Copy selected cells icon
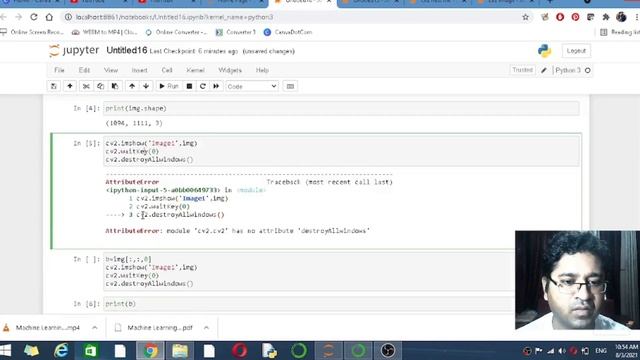640x360 pixels. tap(100, 86)
